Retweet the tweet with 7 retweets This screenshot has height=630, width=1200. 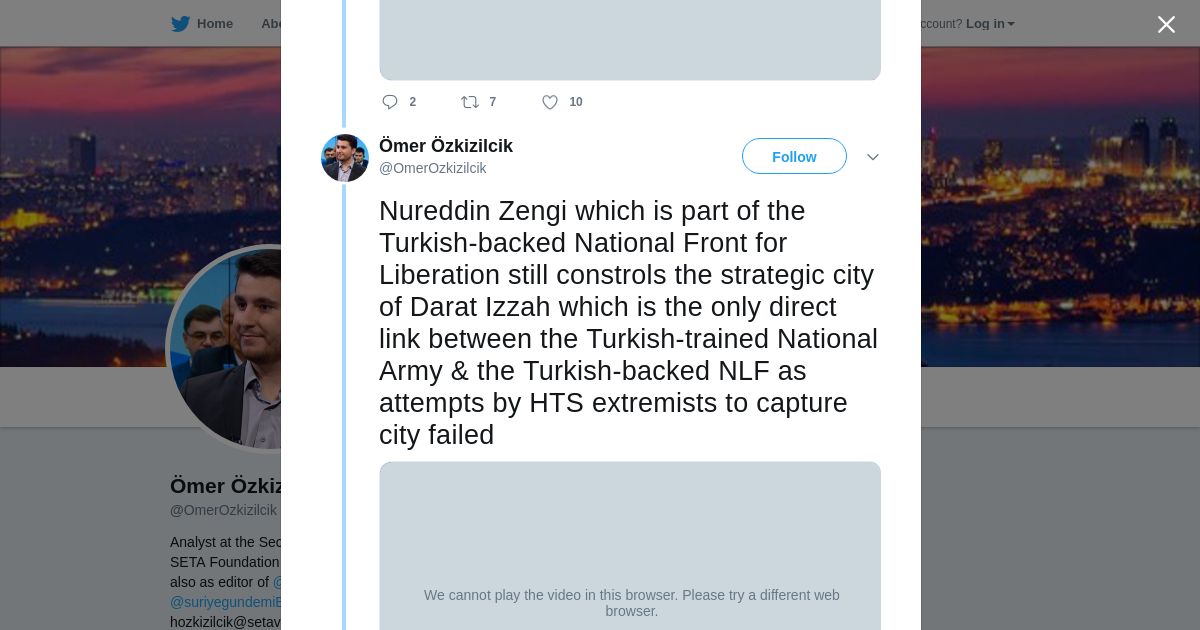[x=470, y=102]
